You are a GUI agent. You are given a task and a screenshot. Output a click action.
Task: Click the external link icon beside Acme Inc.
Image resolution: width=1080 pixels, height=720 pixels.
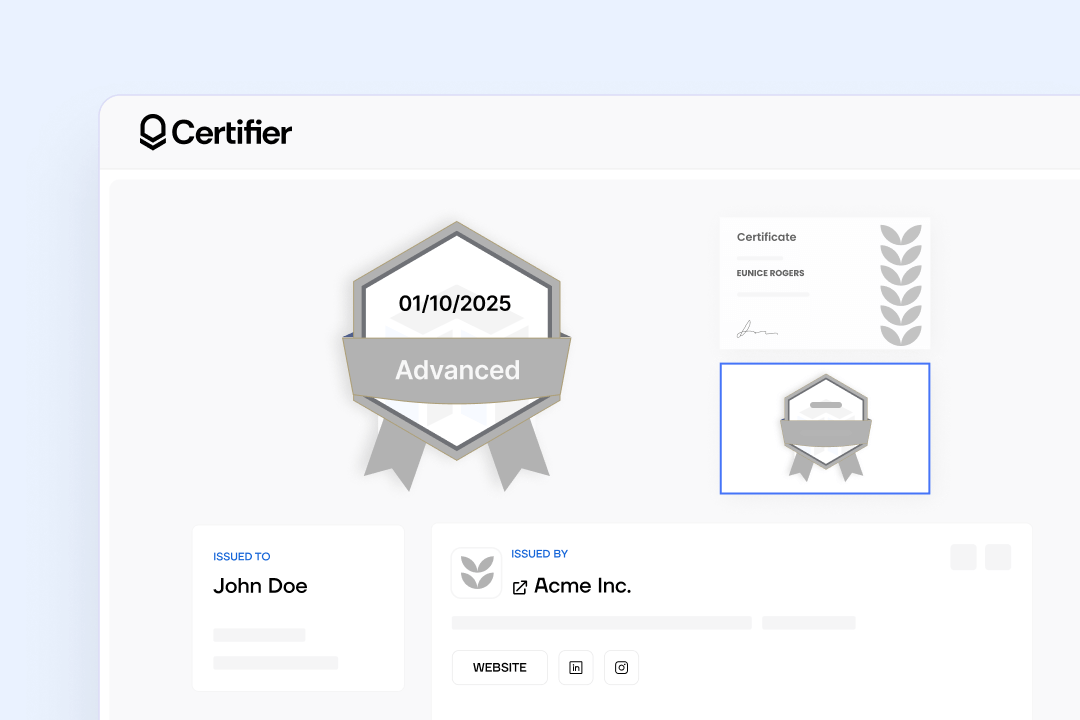520,587
